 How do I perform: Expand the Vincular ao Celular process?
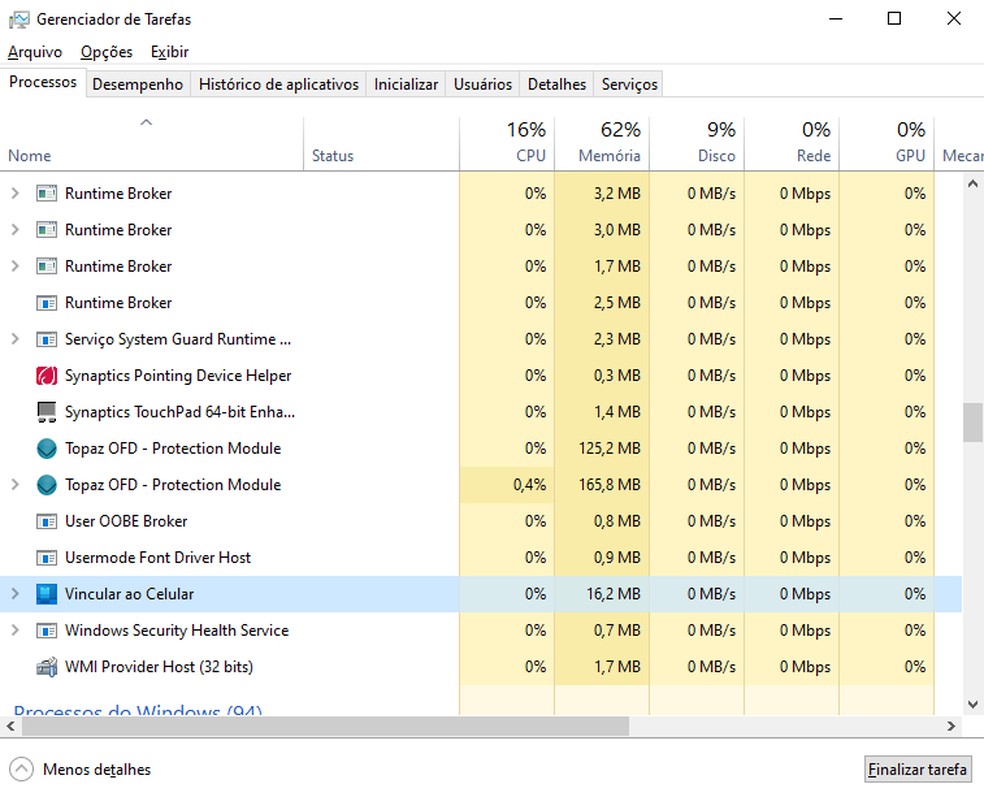click(x=14, y=594)
